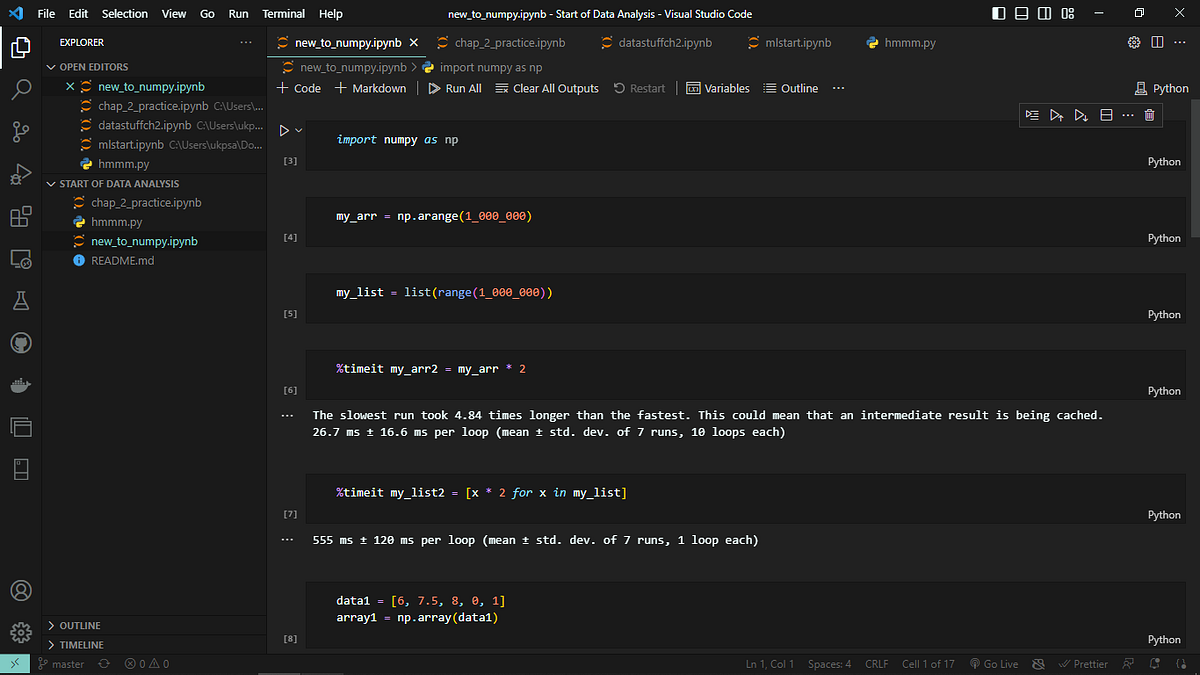Open Run and Debug view

[x=21, y=174]
